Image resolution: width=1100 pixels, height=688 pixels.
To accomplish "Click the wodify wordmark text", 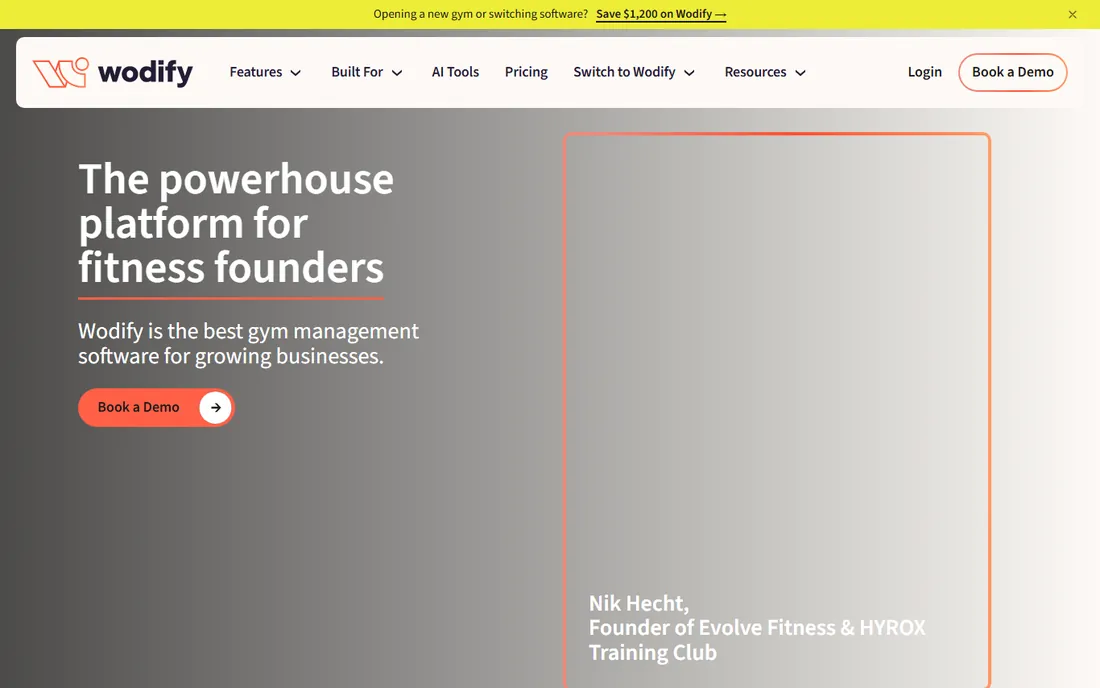I will pyautogui.click(x=145, y=73).
